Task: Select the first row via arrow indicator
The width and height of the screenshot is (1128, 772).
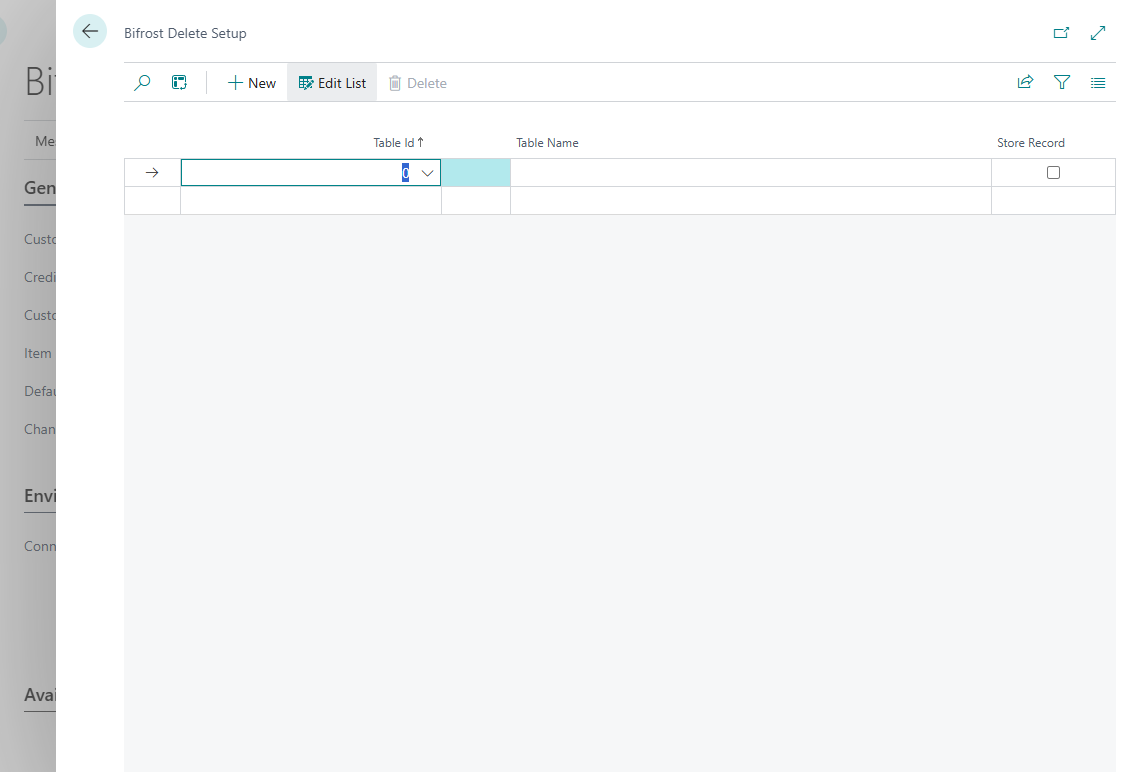Action: [153, 173]
